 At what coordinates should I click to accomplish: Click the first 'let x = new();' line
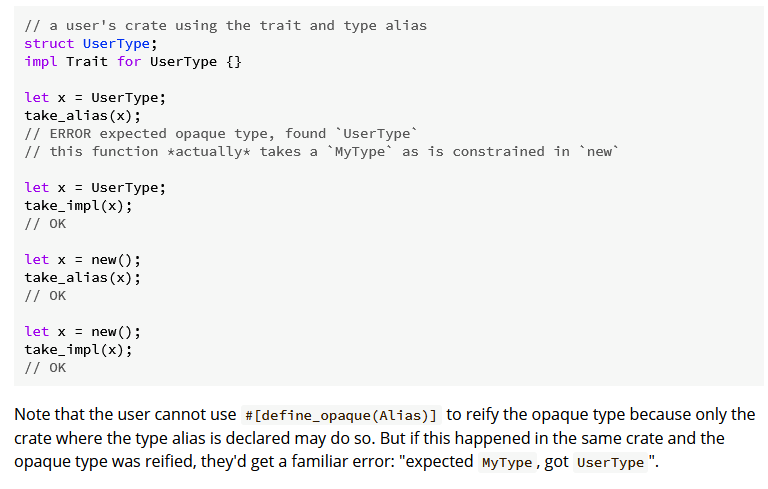pos(83,260)
